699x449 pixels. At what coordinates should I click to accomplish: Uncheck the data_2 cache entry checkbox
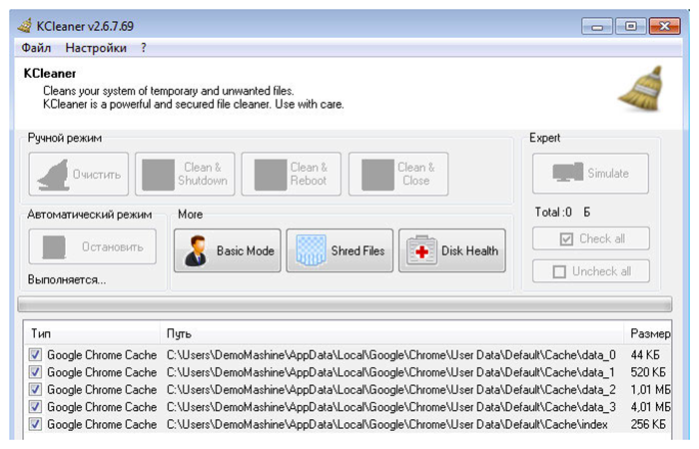coord(35,390)
